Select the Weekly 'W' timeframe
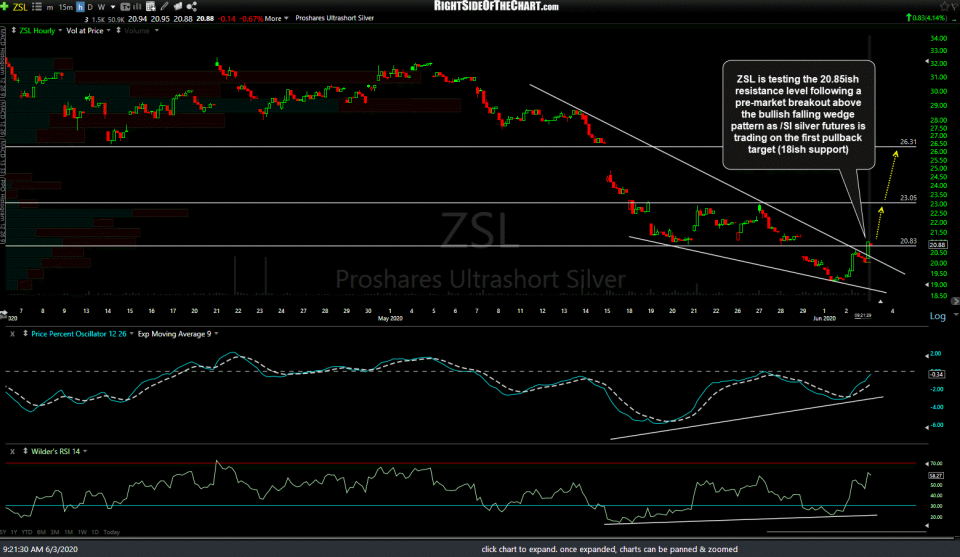960x557 pixels. coord(102,7)
